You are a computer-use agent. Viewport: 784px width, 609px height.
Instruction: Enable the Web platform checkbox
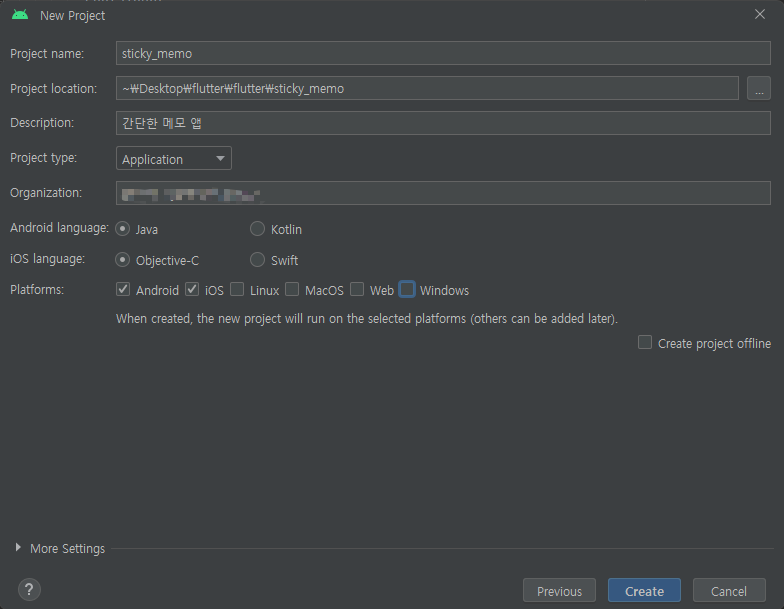pyautogui.click(x=357, y=290)
